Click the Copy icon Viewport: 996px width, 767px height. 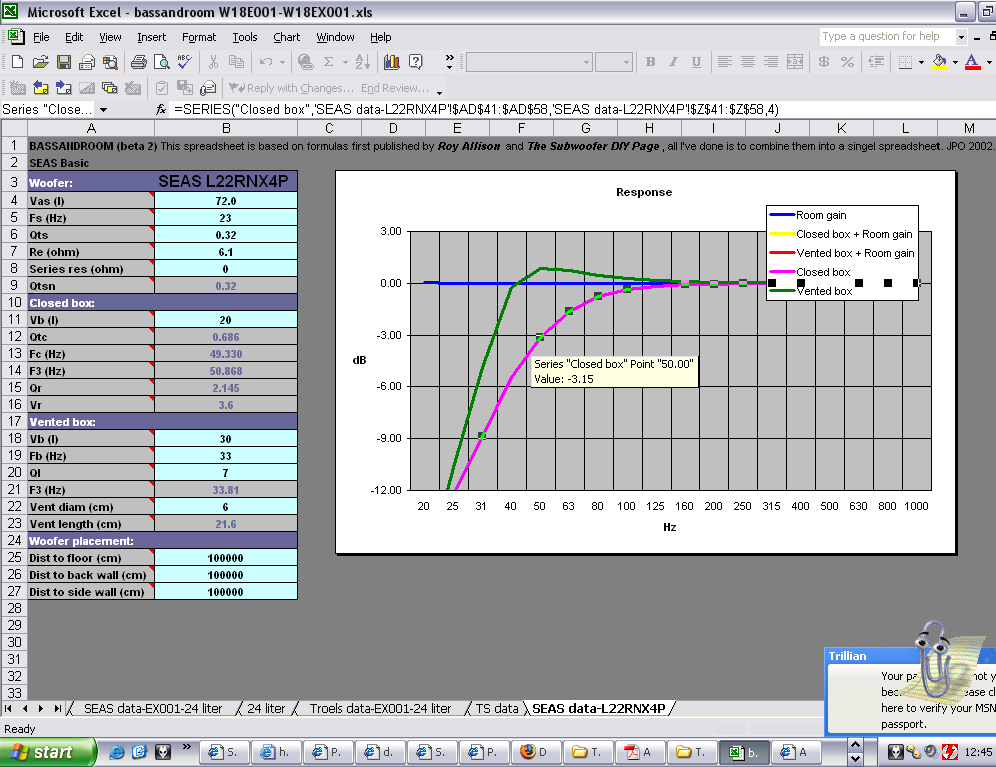coord(236,62)
